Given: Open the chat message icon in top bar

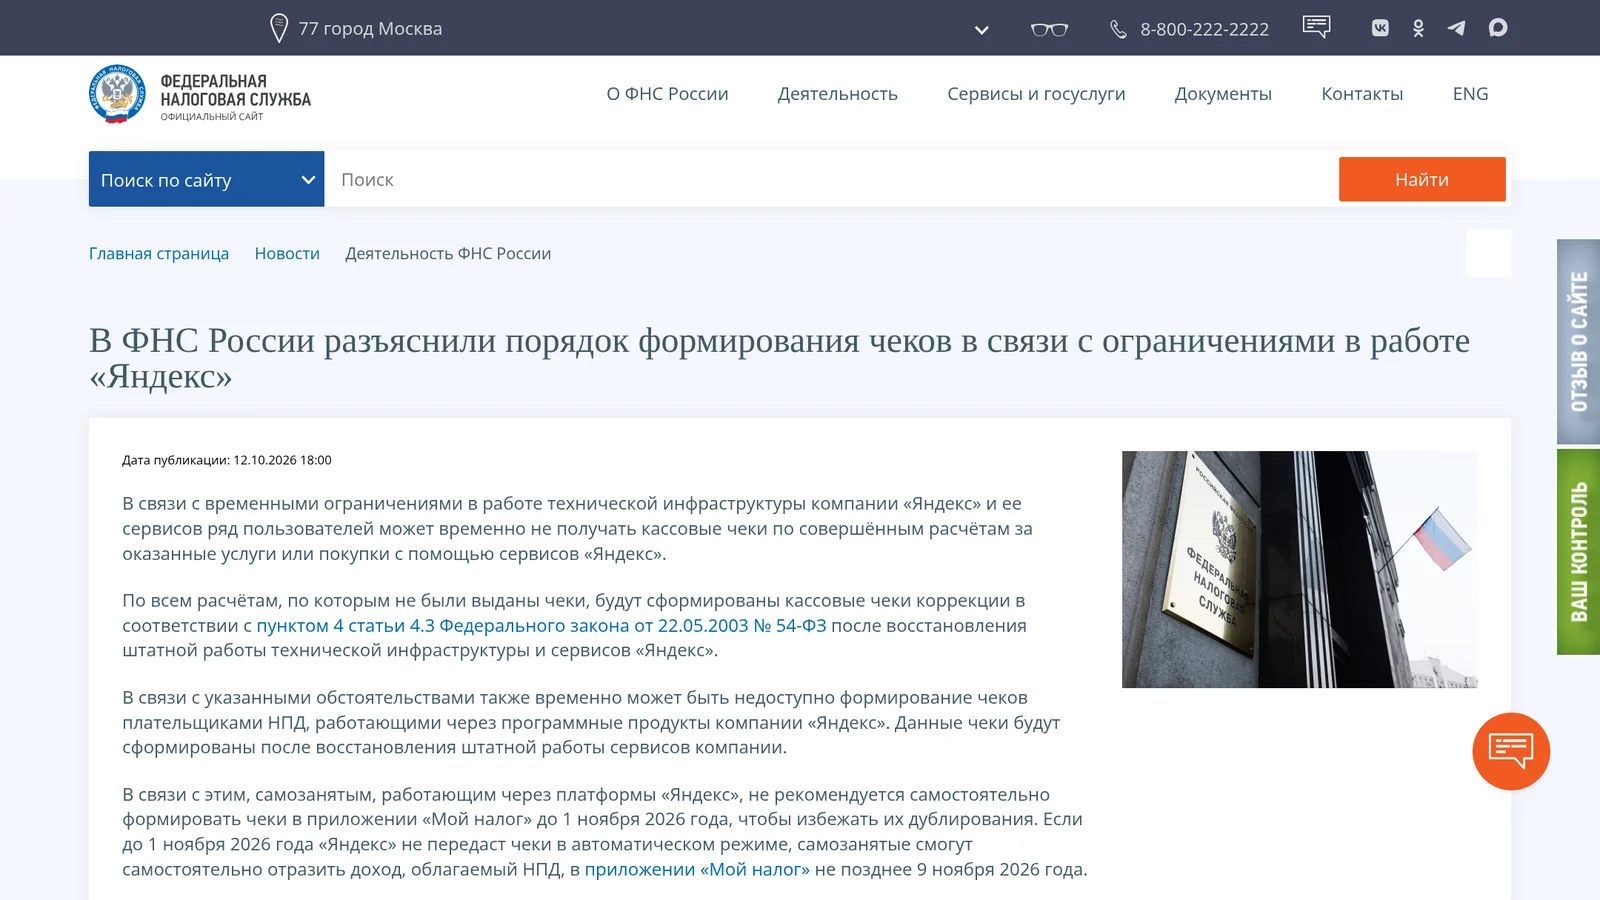Looking at the screenshot, I should point(1316,27).
